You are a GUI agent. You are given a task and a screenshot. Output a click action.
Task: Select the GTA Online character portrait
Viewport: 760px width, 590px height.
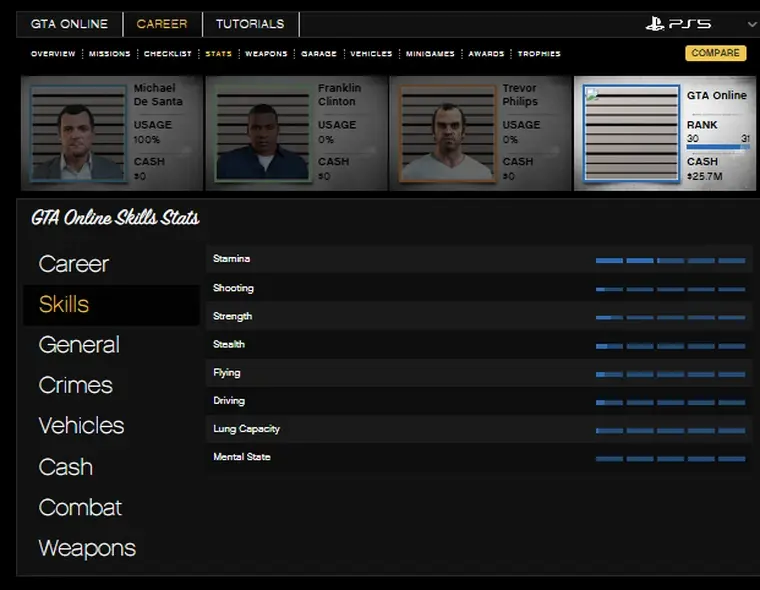631,133
